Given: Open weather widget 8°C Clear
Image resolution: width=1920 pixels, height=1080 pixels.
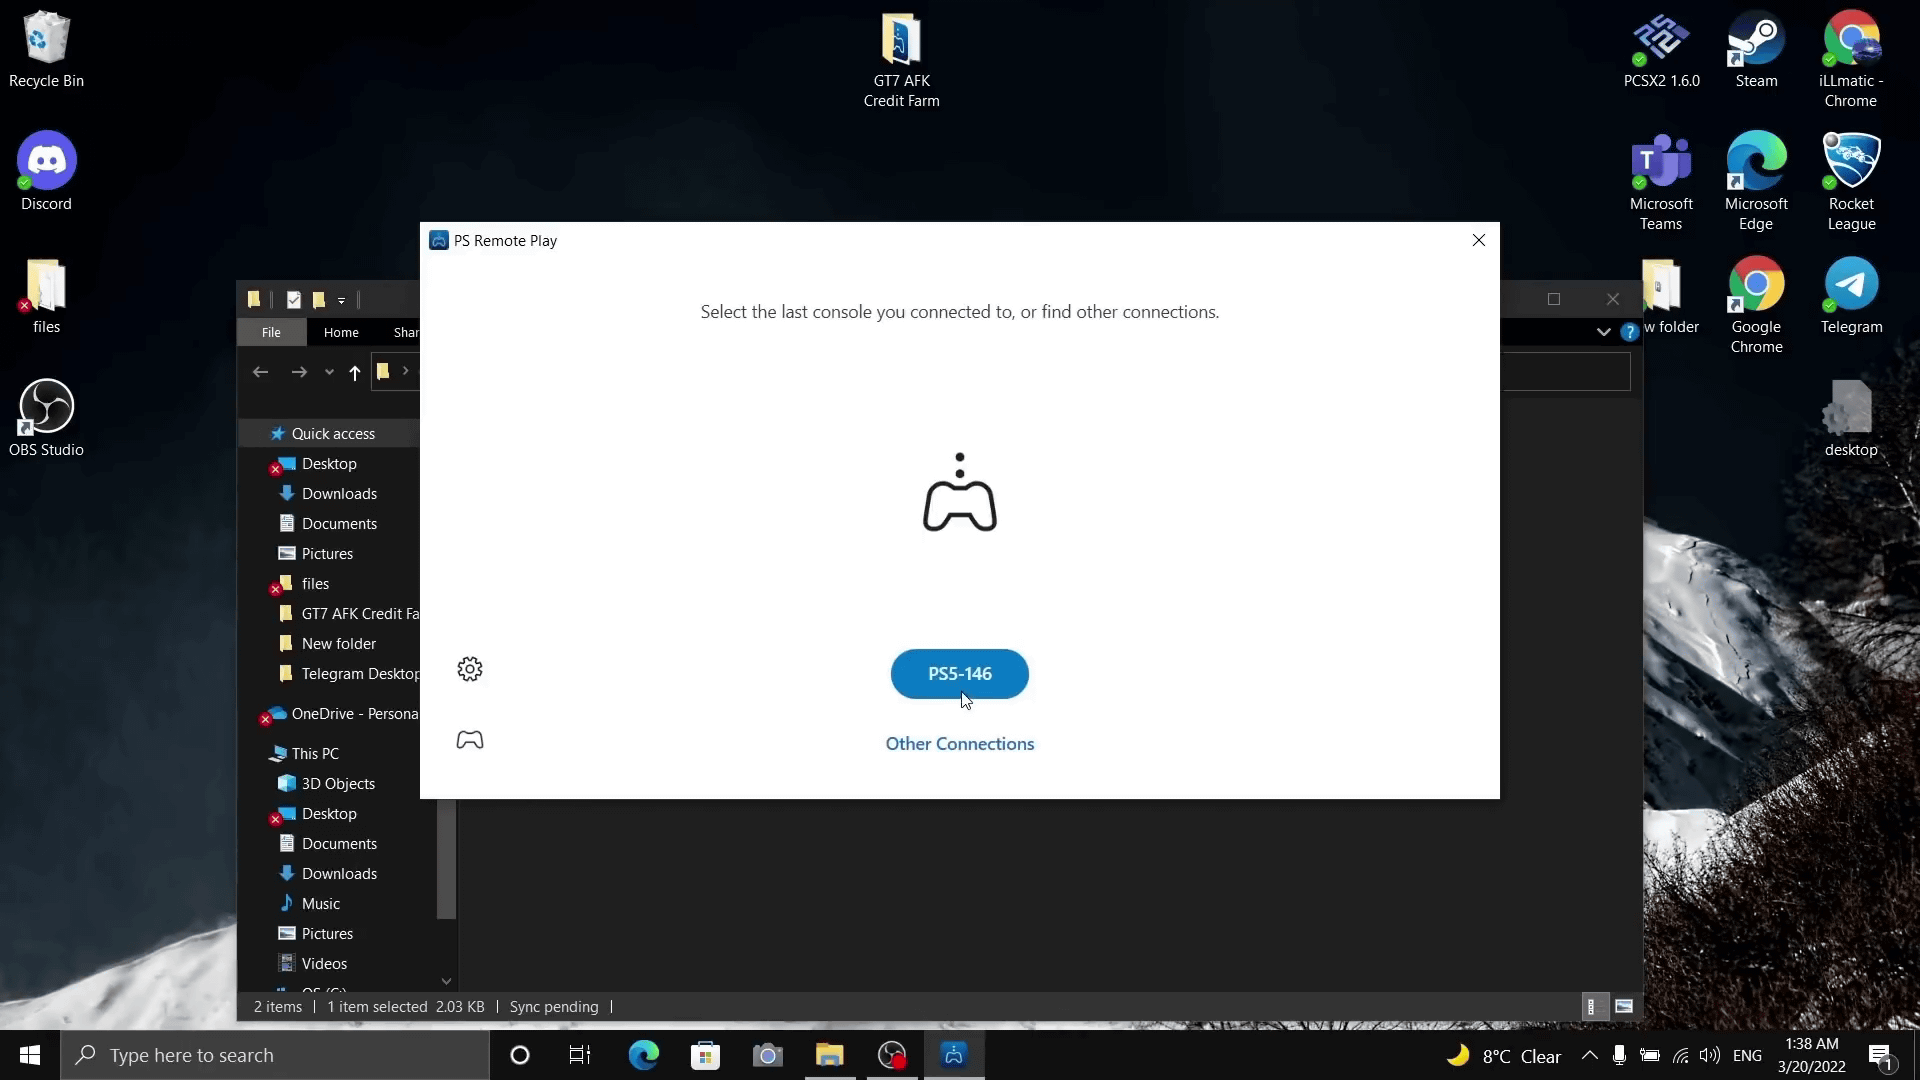Looking at the screenshot, I should pos(1503,1056).
